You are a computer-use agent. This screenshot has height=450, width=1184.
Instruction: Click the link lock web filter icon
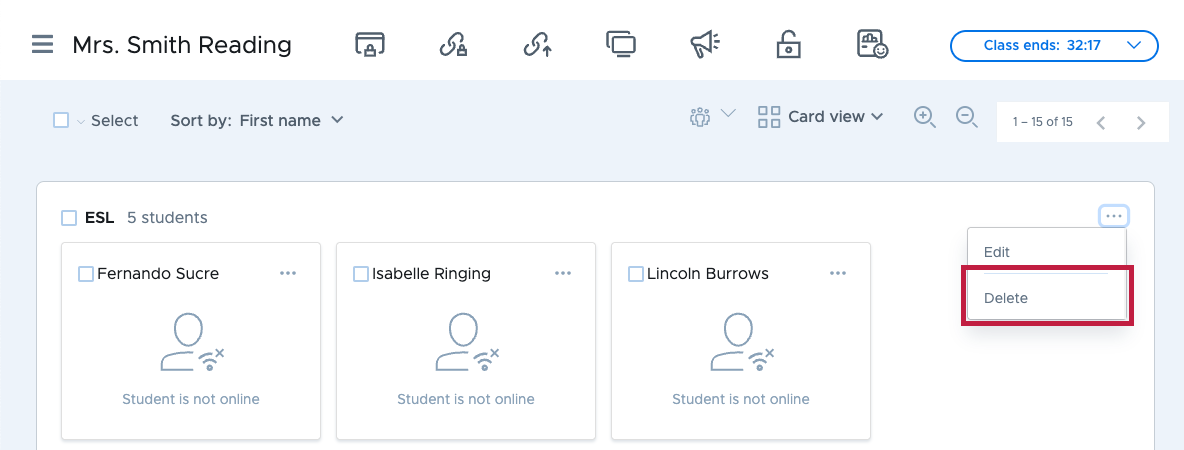[453, 45]
